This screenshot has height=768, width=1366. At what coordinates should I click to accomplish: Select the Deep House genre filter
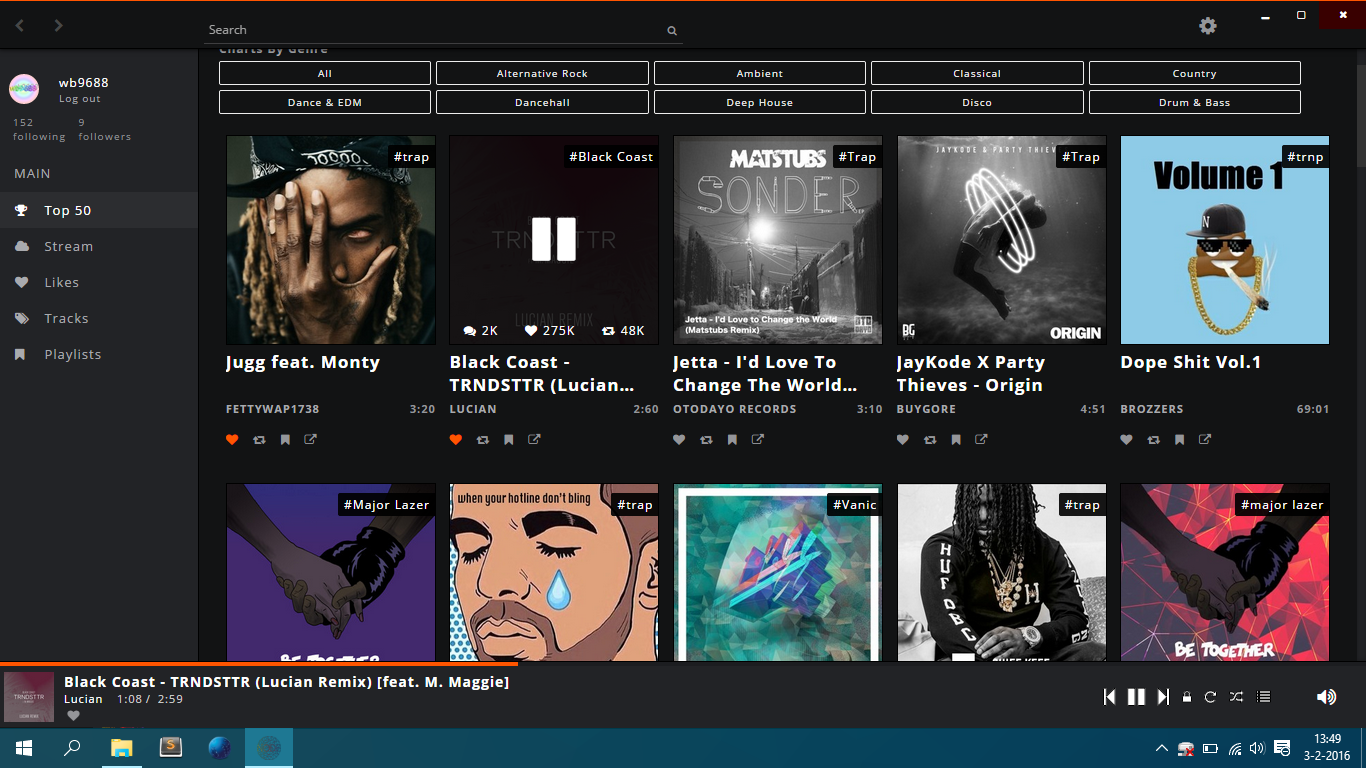pyautogui.click(x=759, y=102)
